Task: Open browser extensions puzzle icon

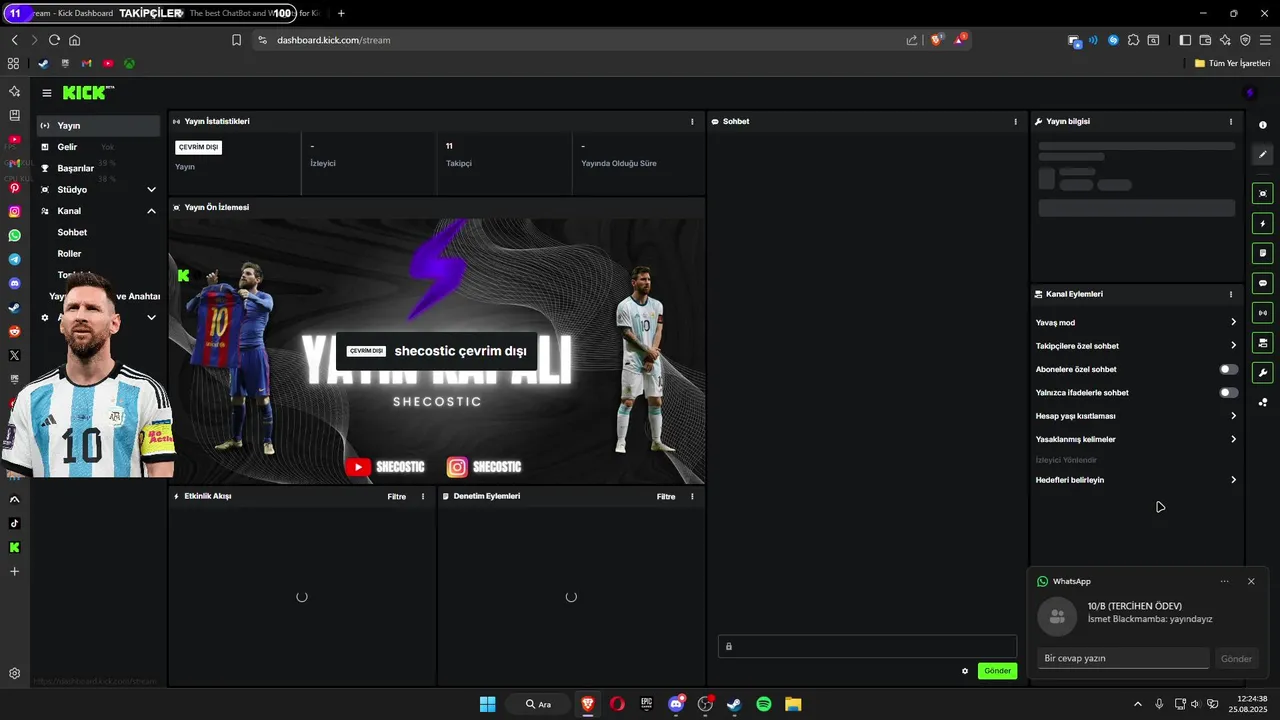Action: (x=1133, y=40)
